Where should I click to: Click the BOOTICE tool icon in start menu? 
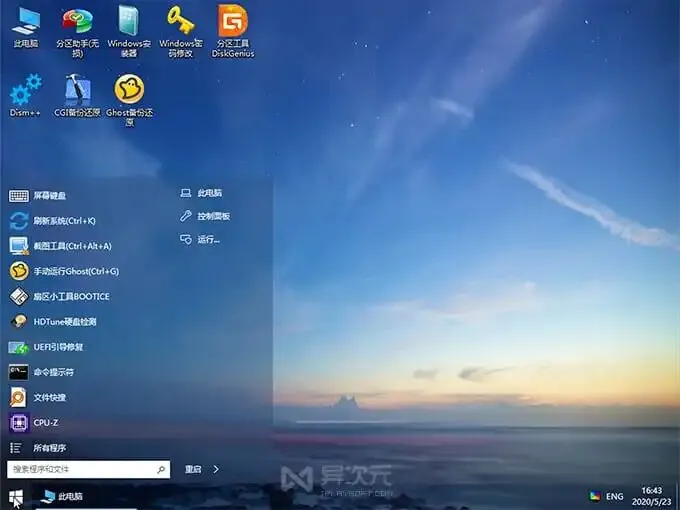(19, 296)
